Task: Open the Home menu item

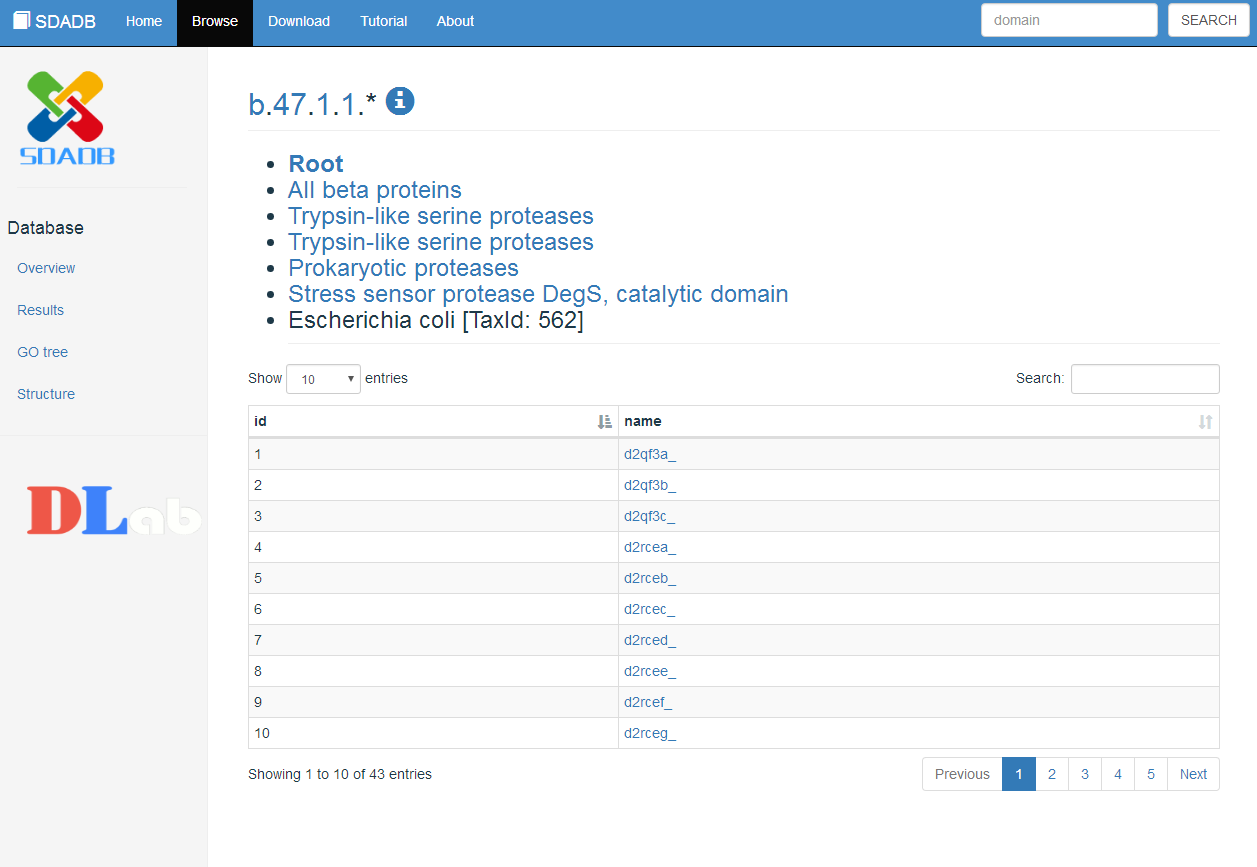Action: 144,22
